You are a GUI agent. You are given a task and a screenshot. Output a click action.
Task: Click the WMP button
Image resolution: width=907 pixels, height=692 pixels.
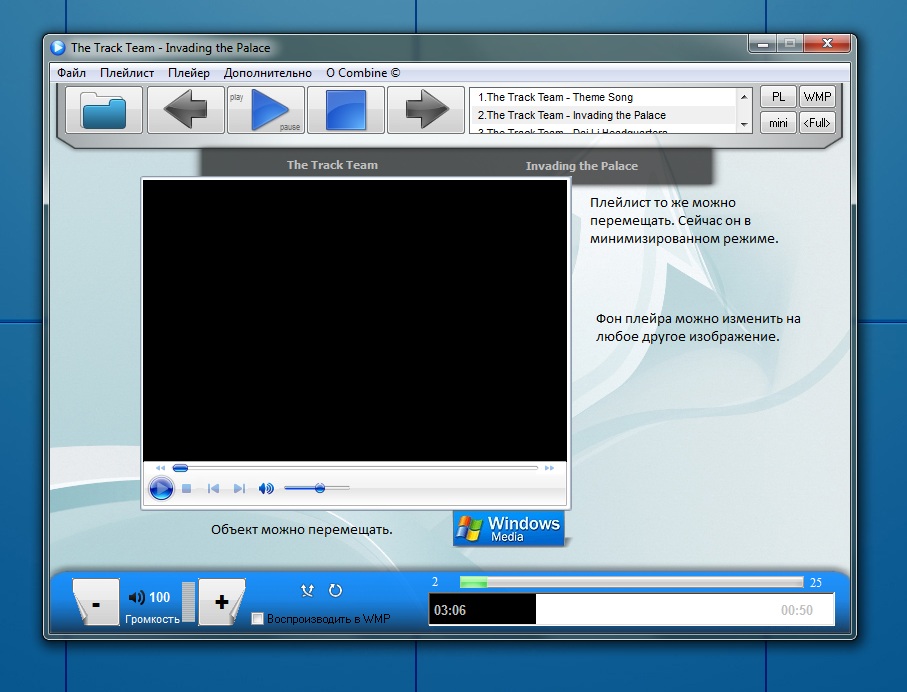pos(817,97)
